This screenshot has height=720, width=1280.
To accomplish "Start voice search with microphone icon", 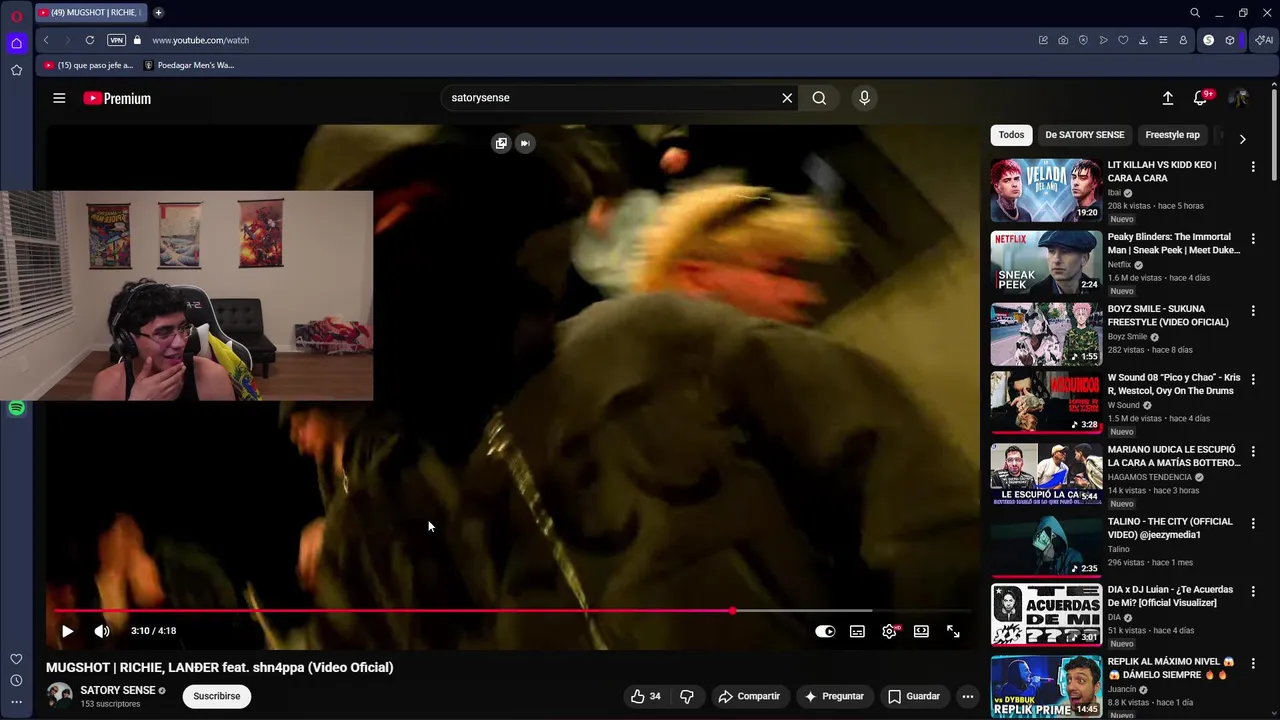I will [x=865, y=98].
